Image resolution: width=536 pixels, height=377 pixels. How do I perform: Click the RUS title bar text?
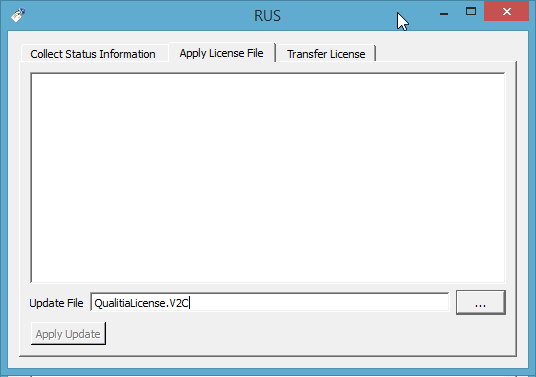click(x=267, y=16)
